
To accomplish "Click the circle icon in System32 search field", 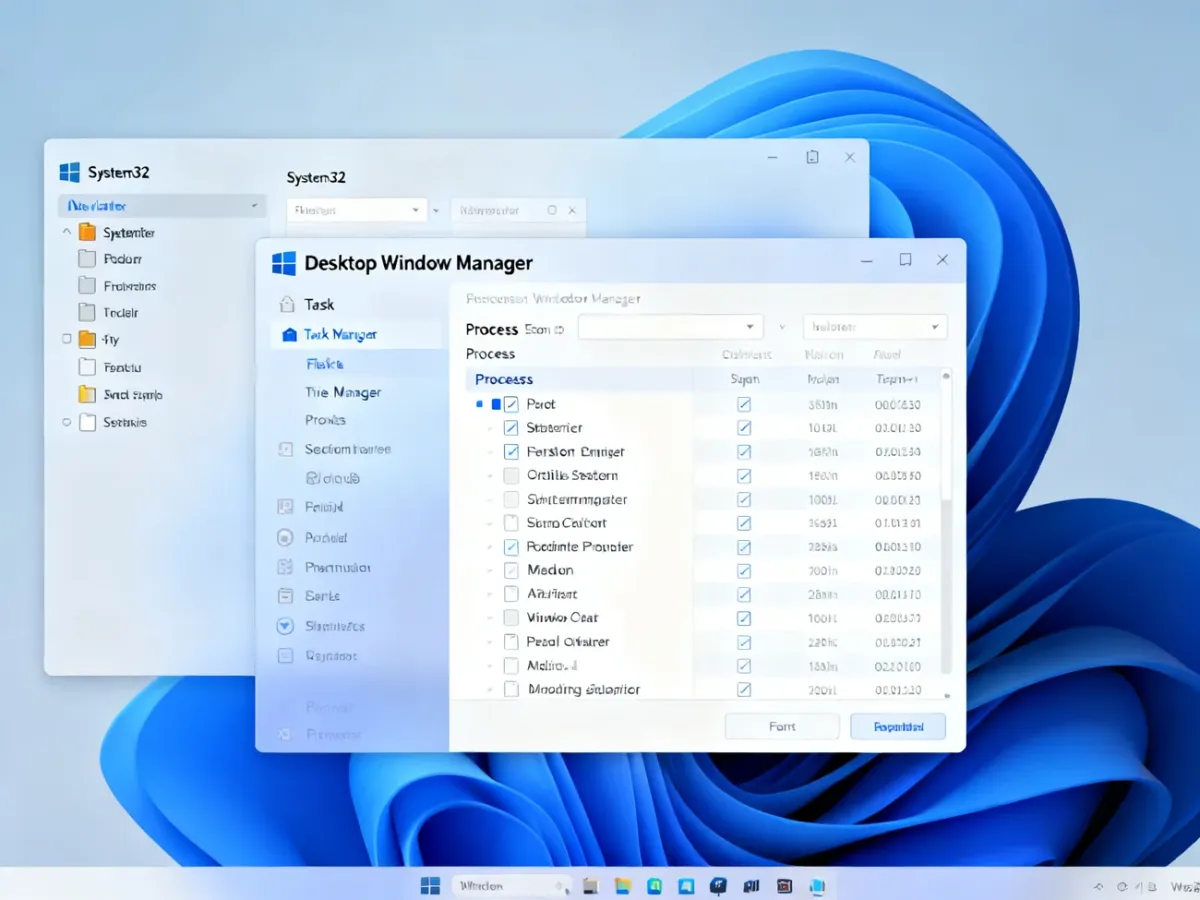I will coord(552,210).
